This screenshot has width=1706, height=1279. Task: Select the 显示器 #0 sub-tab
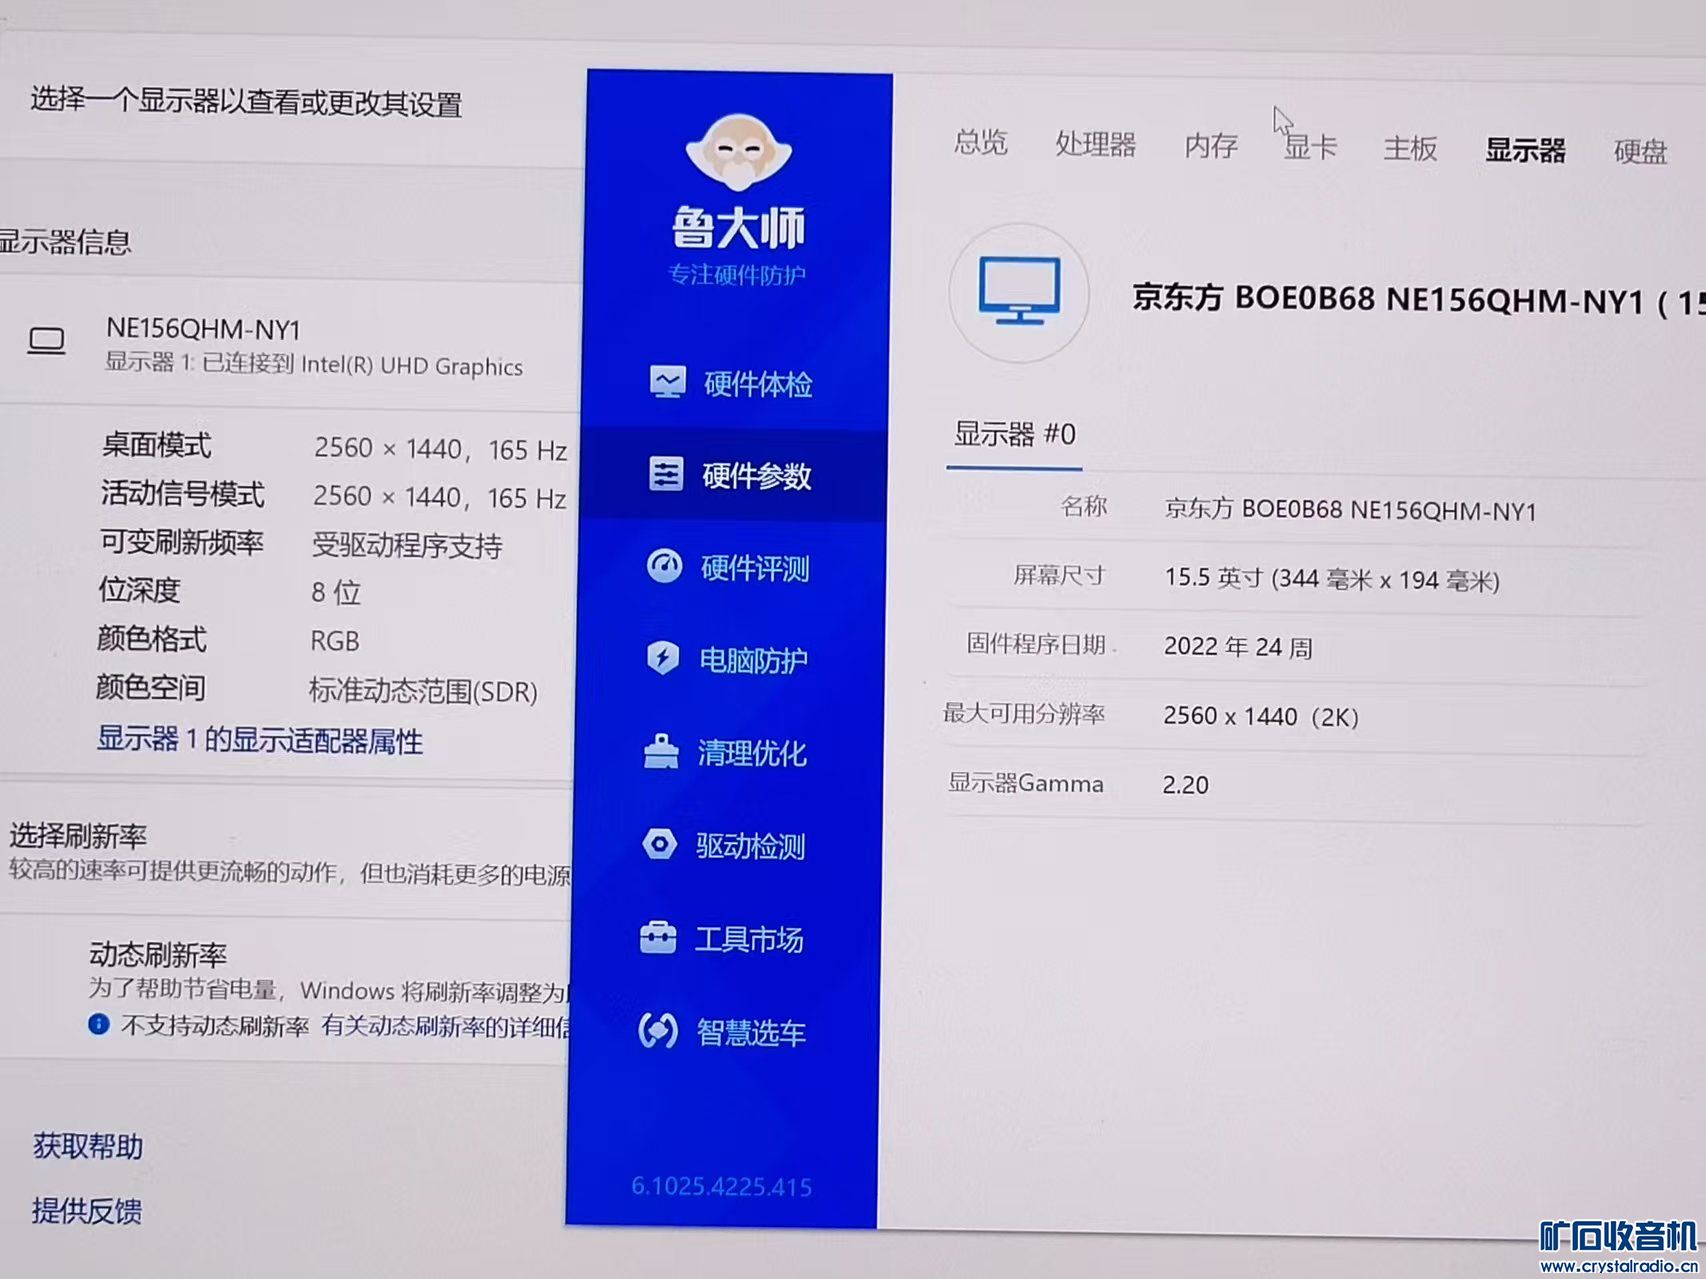click(1014, 434)
